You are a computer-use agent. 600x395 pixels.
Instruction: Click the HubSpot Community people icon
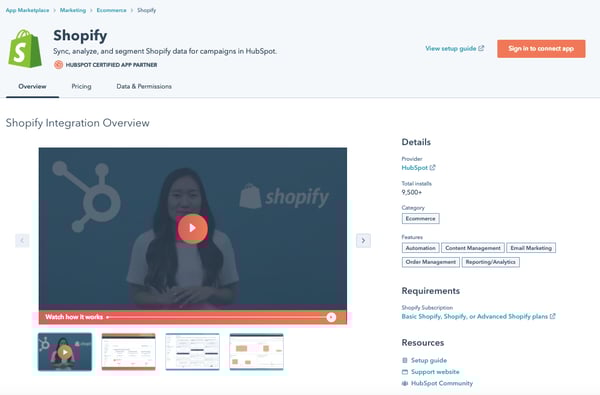point(405,383)
